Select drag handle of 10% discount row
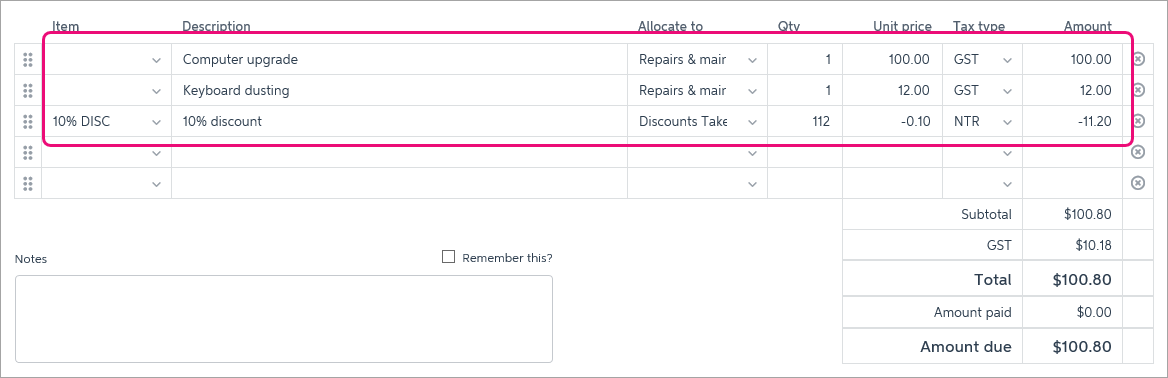The image size is (1168, 378). pos(28,121)
